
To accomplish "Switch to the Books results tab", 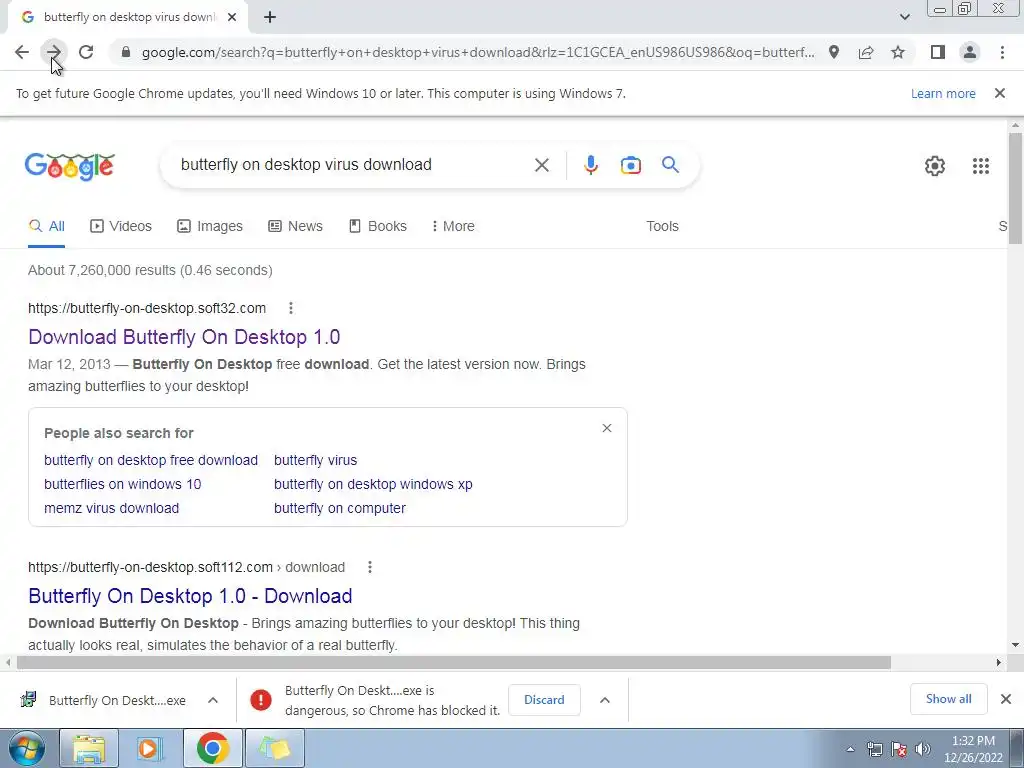I will point(377,226).
